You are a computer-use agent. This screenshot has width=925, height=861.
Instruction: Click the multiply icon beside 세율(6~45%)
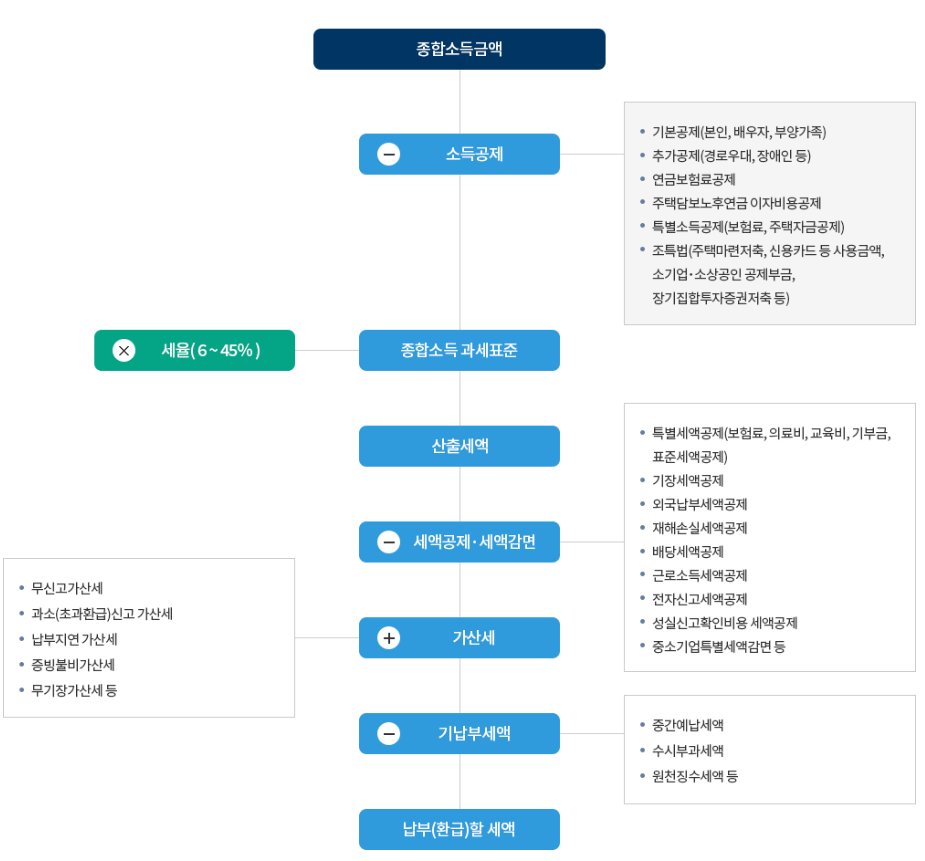124,350
